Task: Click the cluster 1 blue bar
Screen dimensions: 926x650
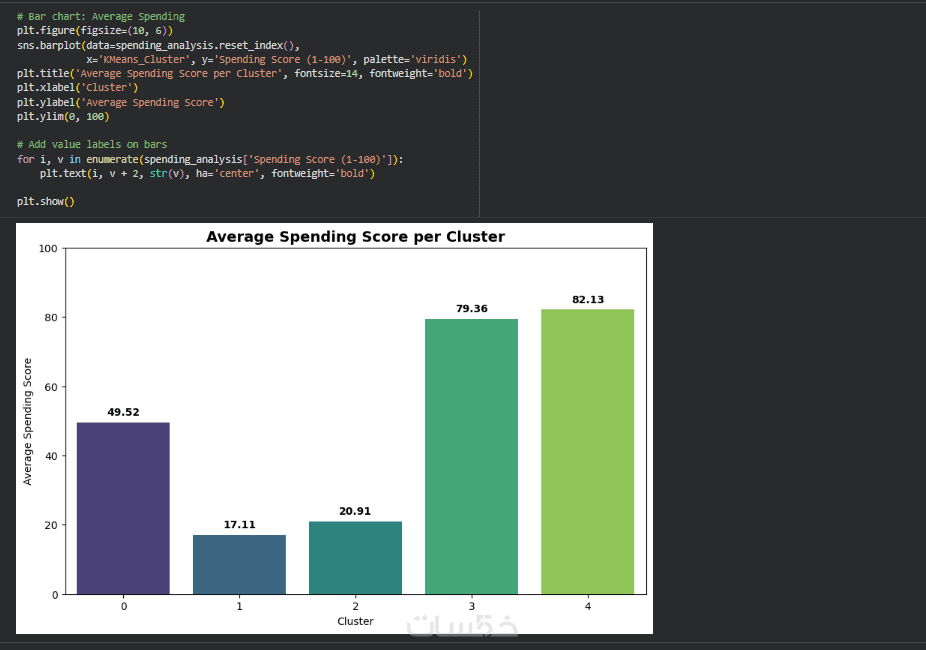Action: click(x=239, y=564)
